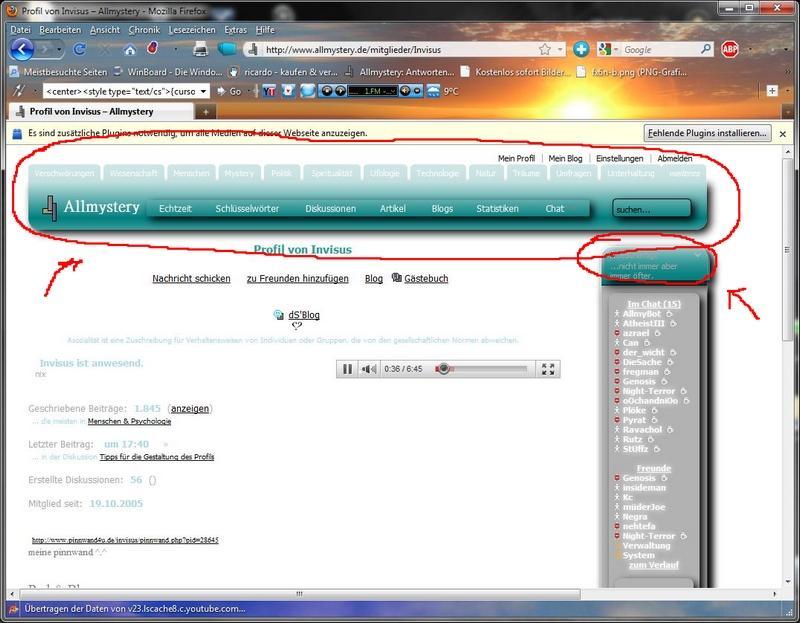Expand the status box chevron in sidebar

[x=697, y=255]
